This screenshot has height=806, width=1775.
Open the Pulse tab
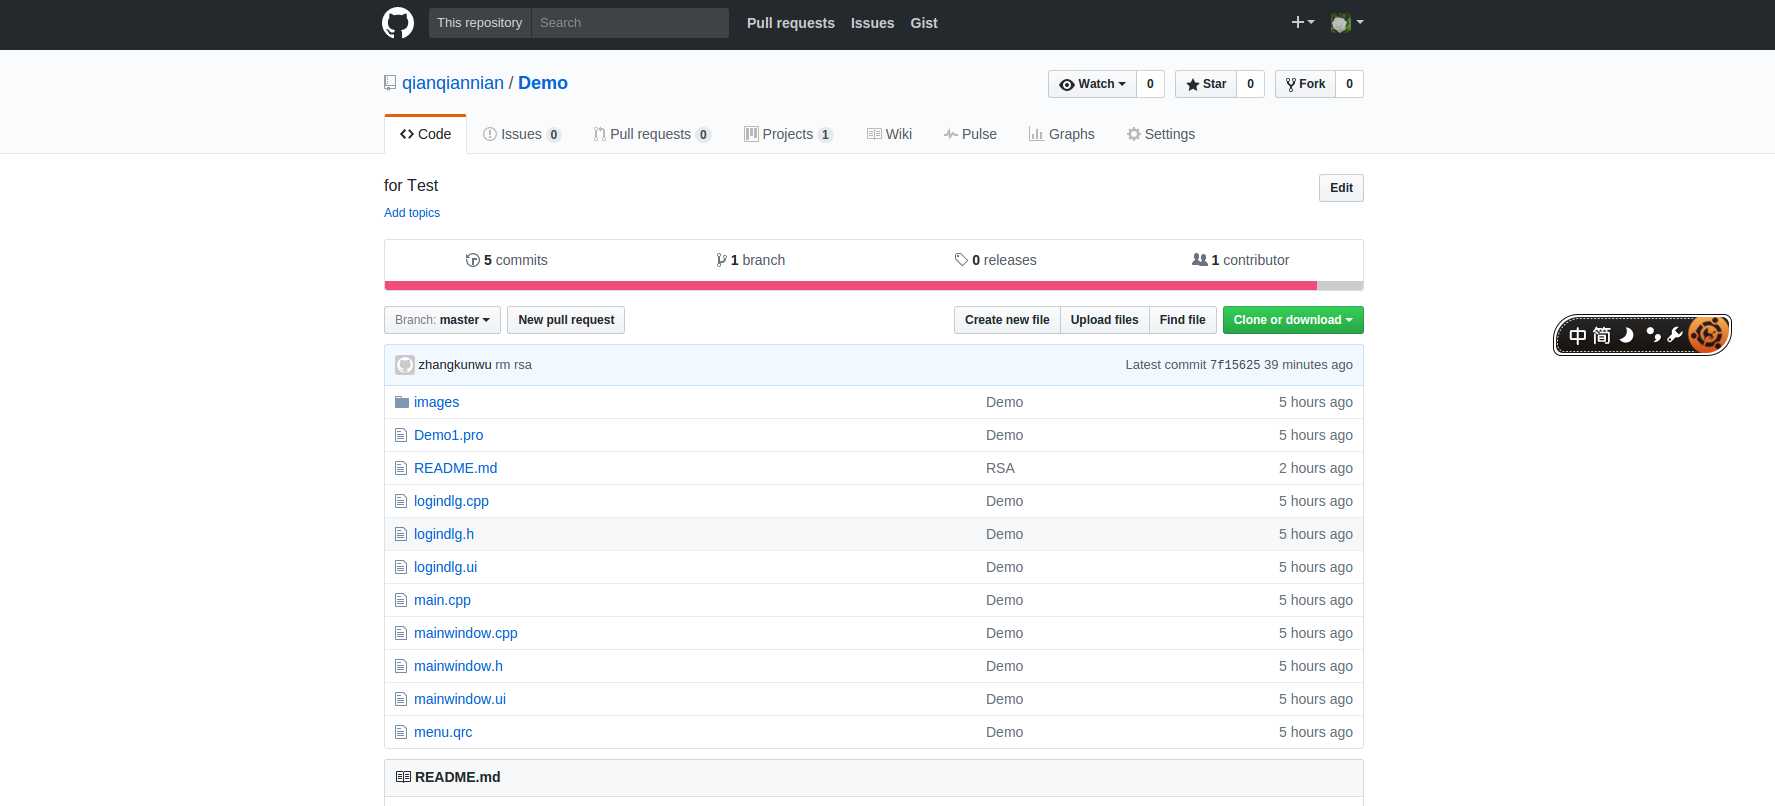coord(970,134)
